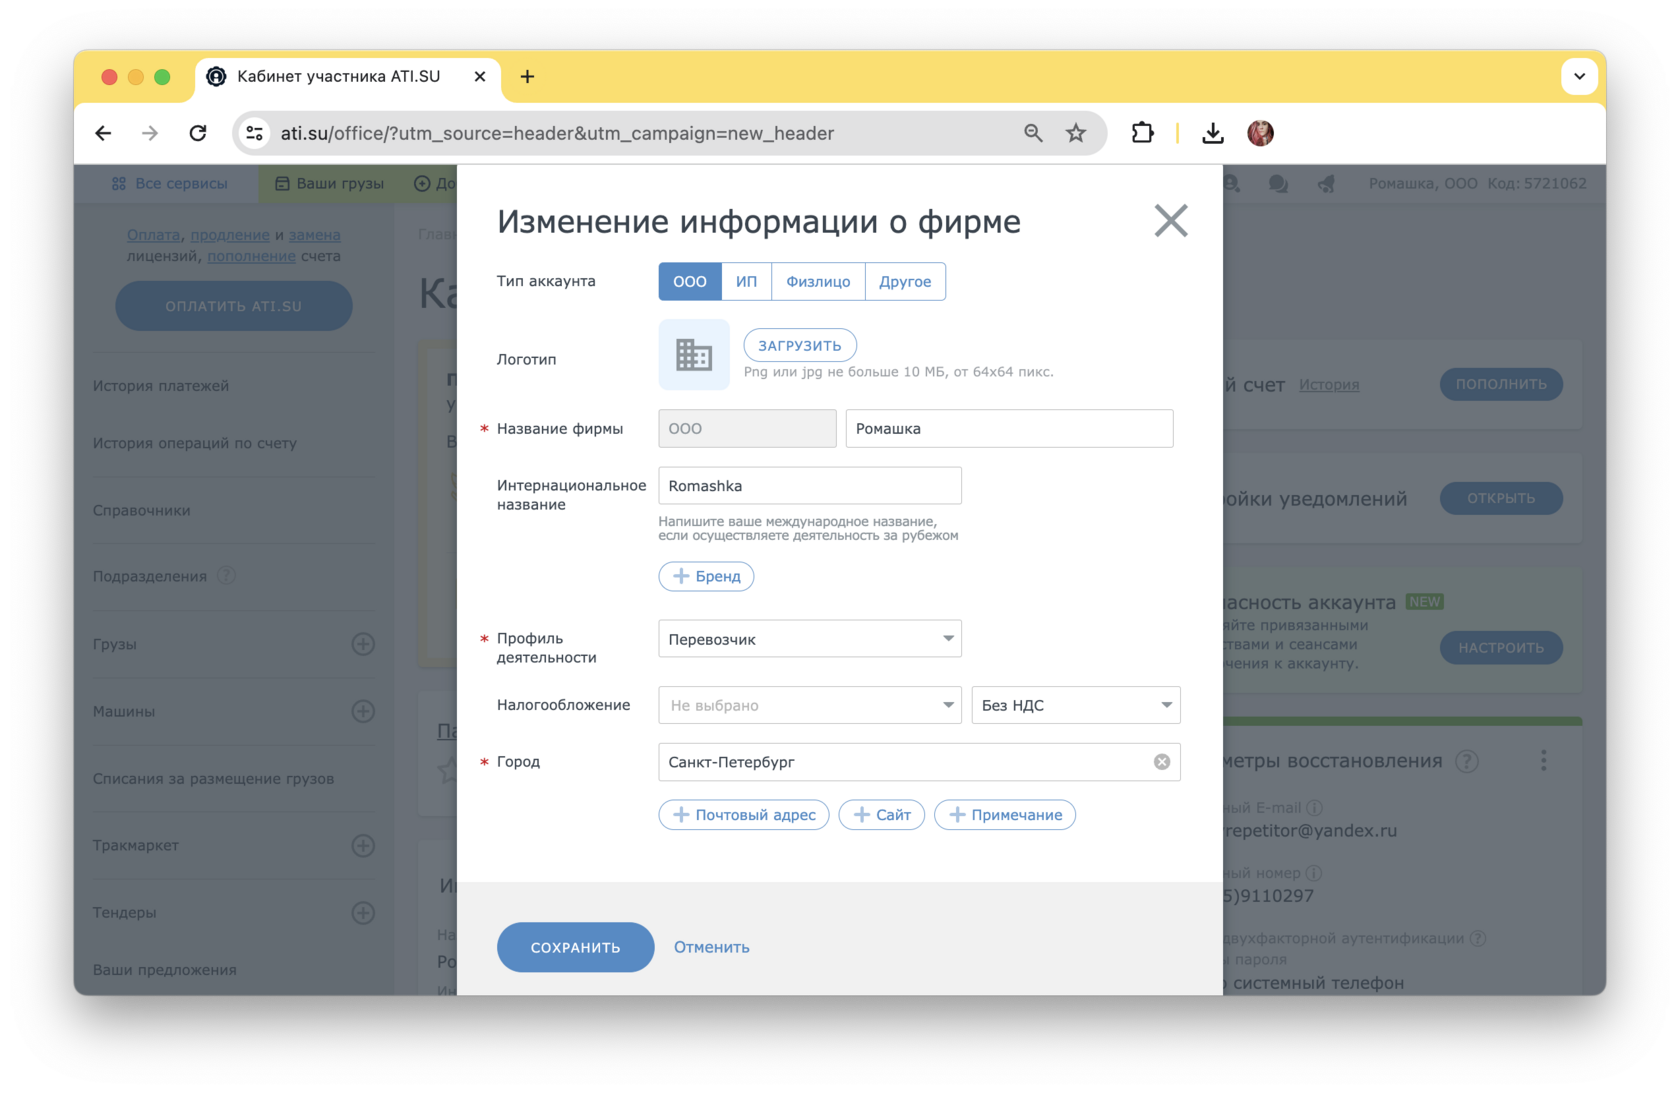
Task: Click the Оплата link in sidebar
Action: 153,235
